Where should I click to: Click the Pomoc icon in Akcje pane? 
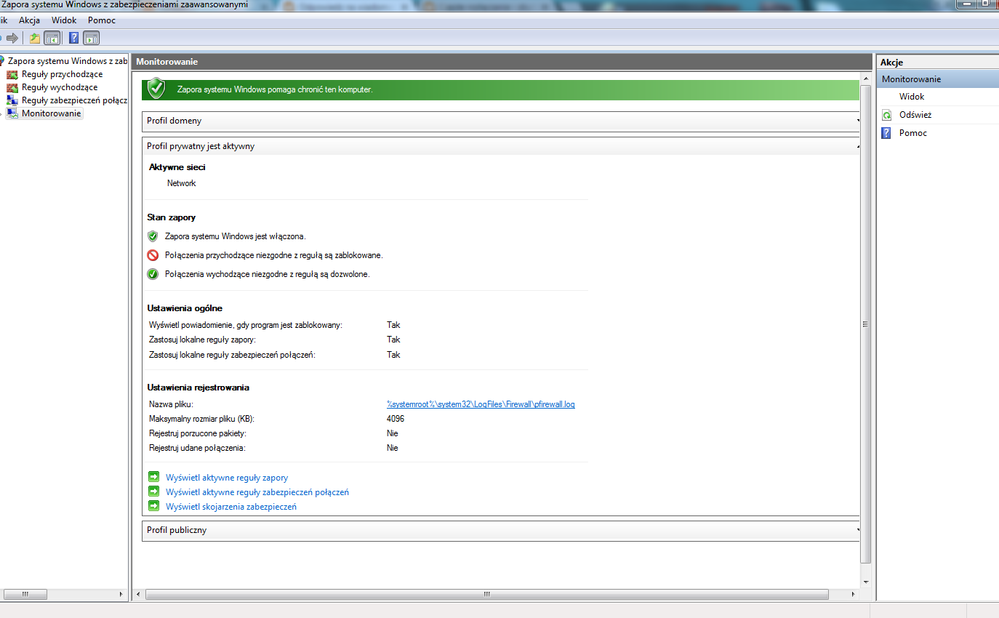point(886,133)
